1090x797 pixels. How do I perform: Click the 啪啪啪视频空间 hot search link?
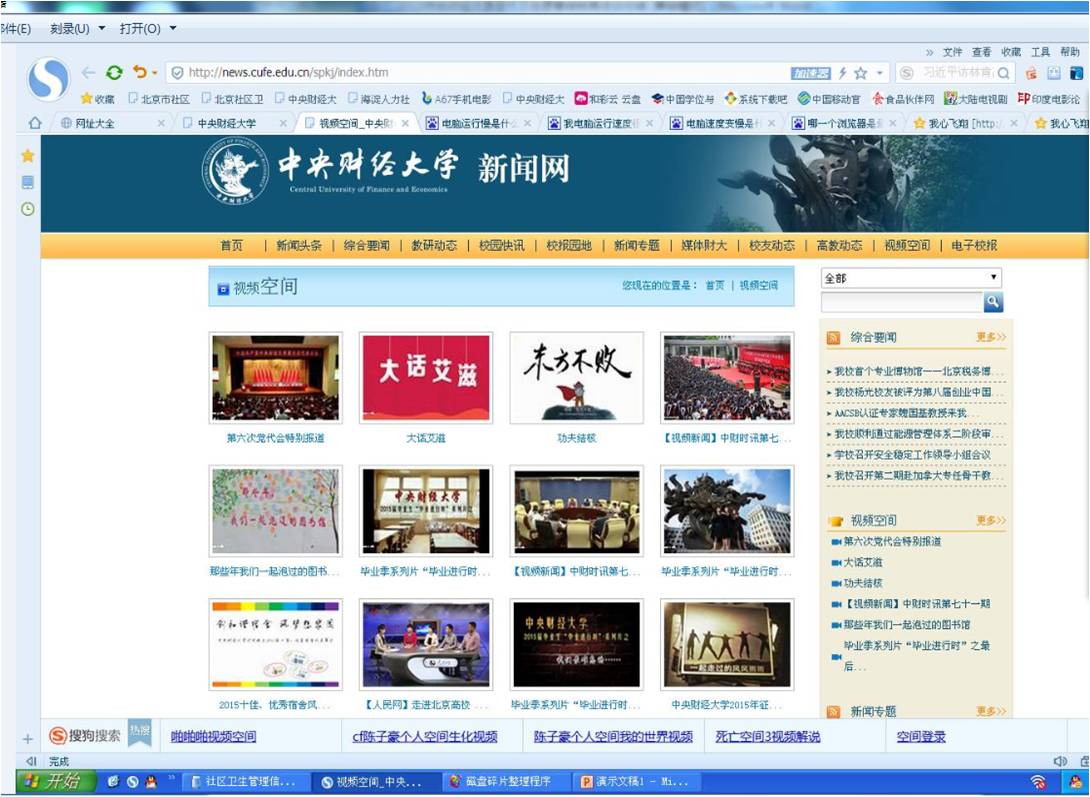(213, 737)
